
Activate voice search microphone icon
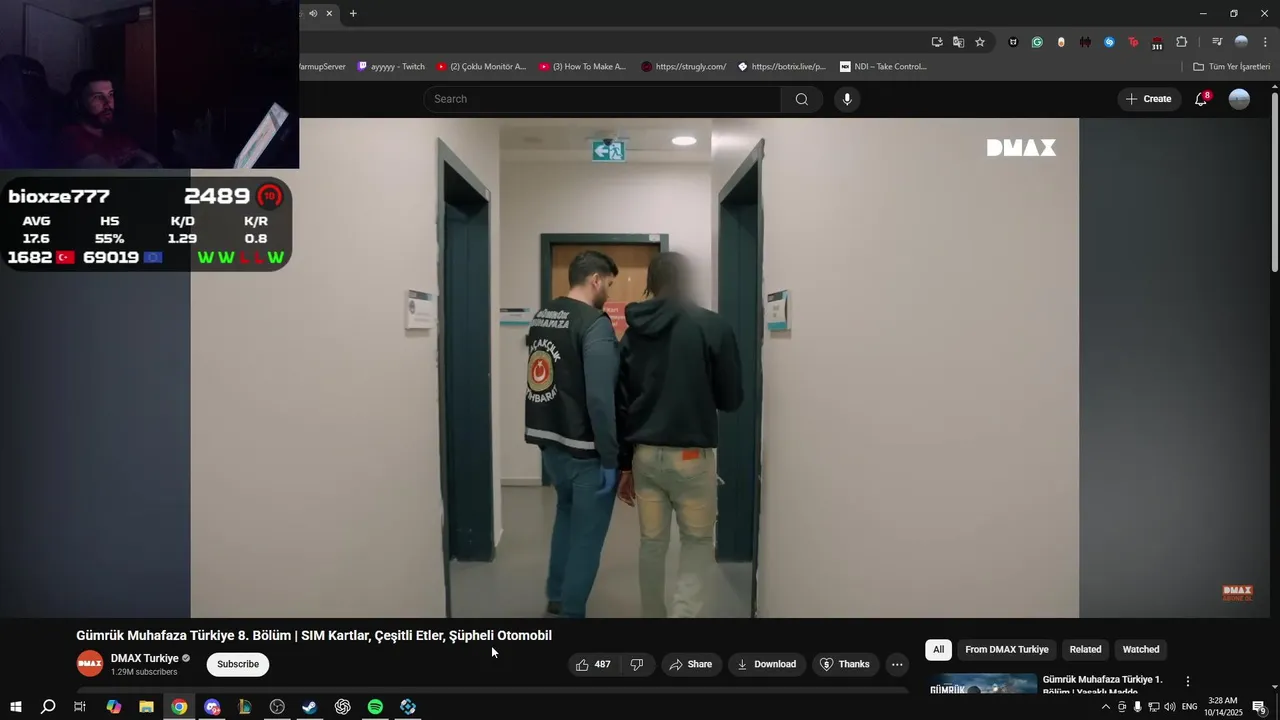point(847,99)
